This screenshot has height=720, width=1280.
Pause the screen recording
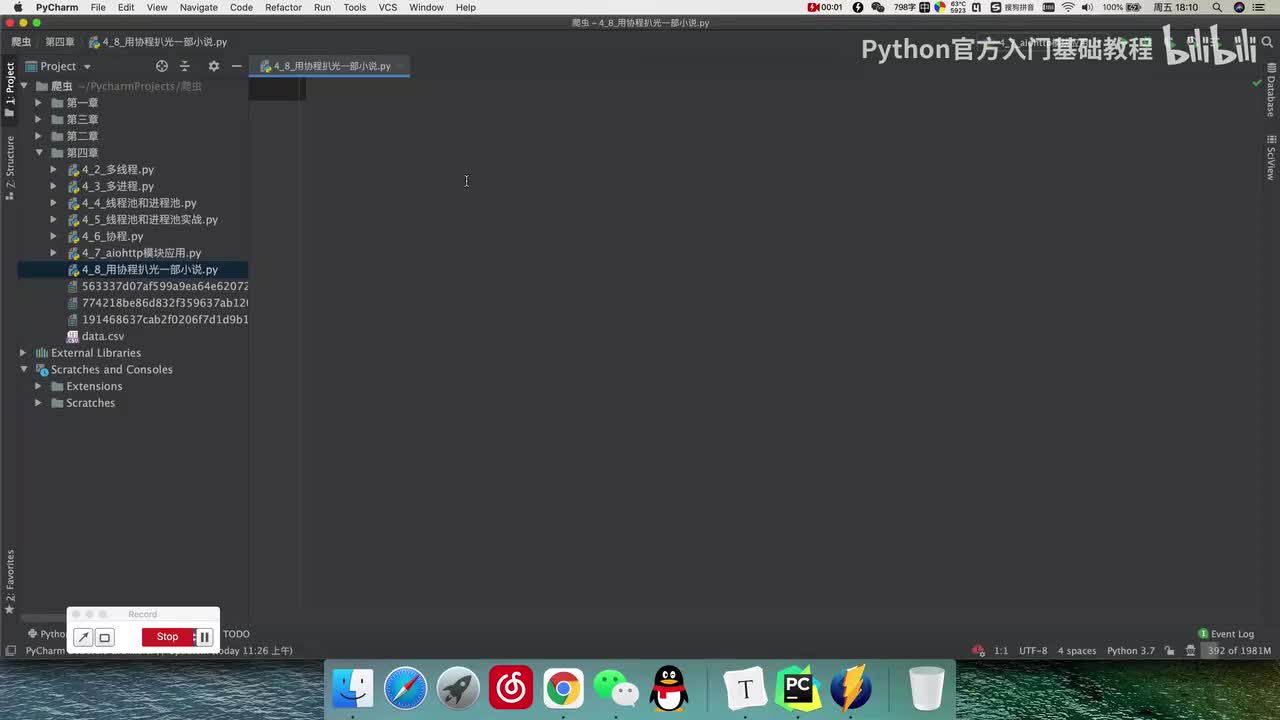[x=204, y=637]
